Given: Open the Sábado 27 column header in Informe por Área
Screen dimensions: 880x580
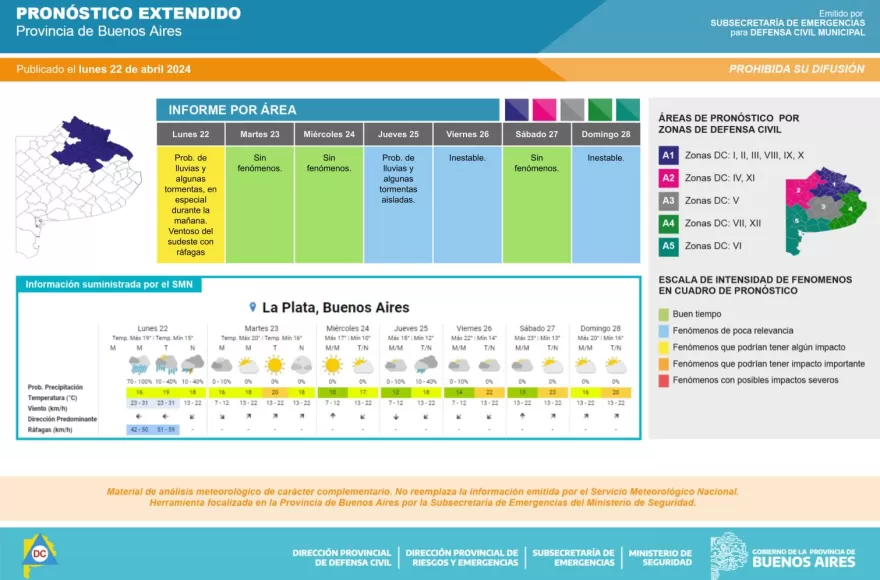Looking at the screenshot, I should pyautogui.click(x=537, y=134).
